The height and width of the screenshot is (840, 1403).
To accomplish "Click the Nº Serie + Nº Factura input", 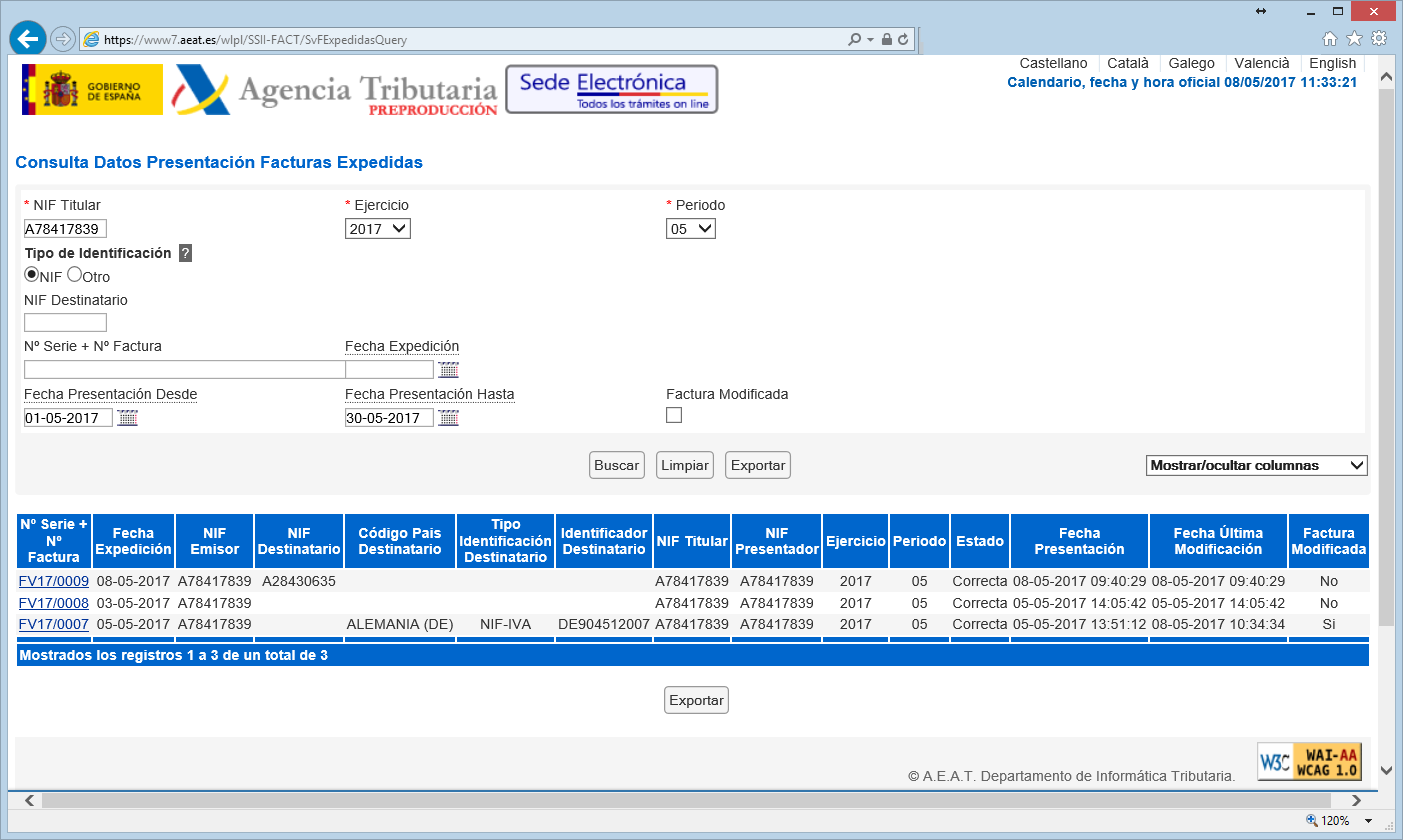I will pyautogui.click(x=184, y=370).
